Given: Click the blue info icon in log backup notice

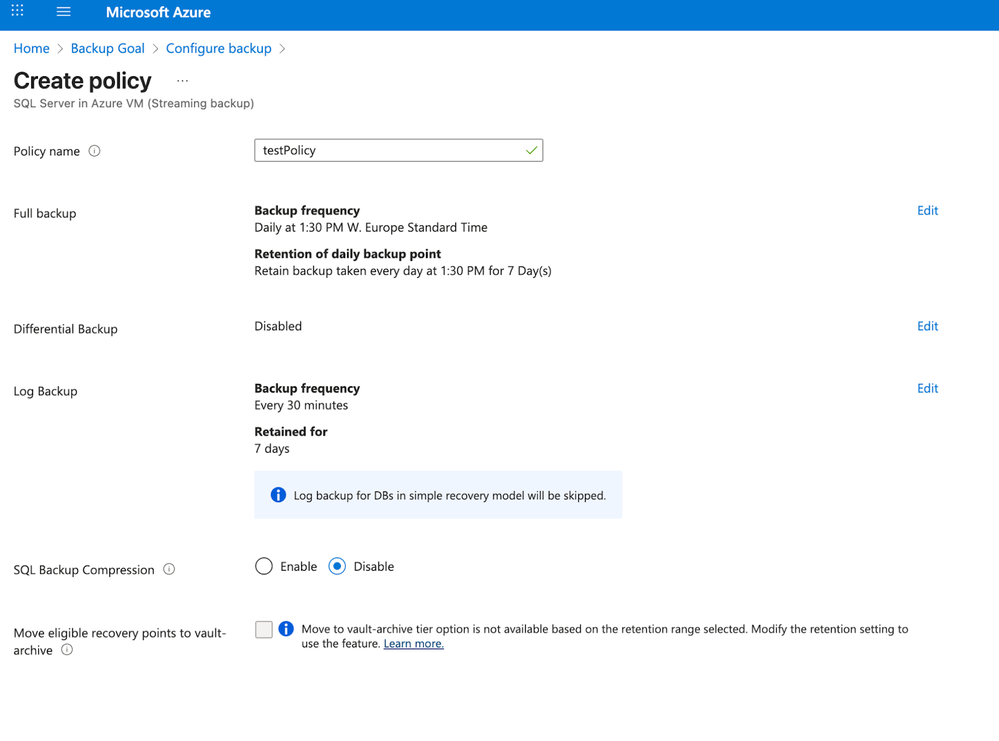Looking at the screenshot, I should 278,495.
